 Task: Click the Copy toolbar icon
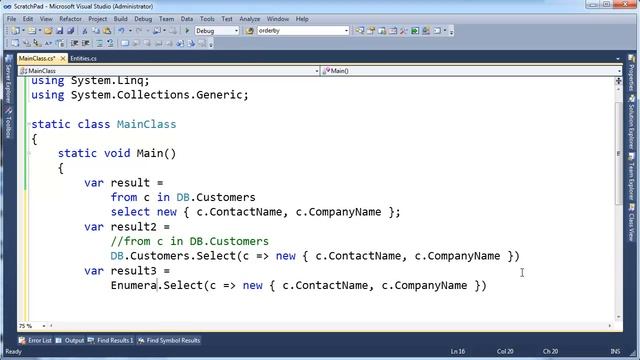tap(96, 31)
